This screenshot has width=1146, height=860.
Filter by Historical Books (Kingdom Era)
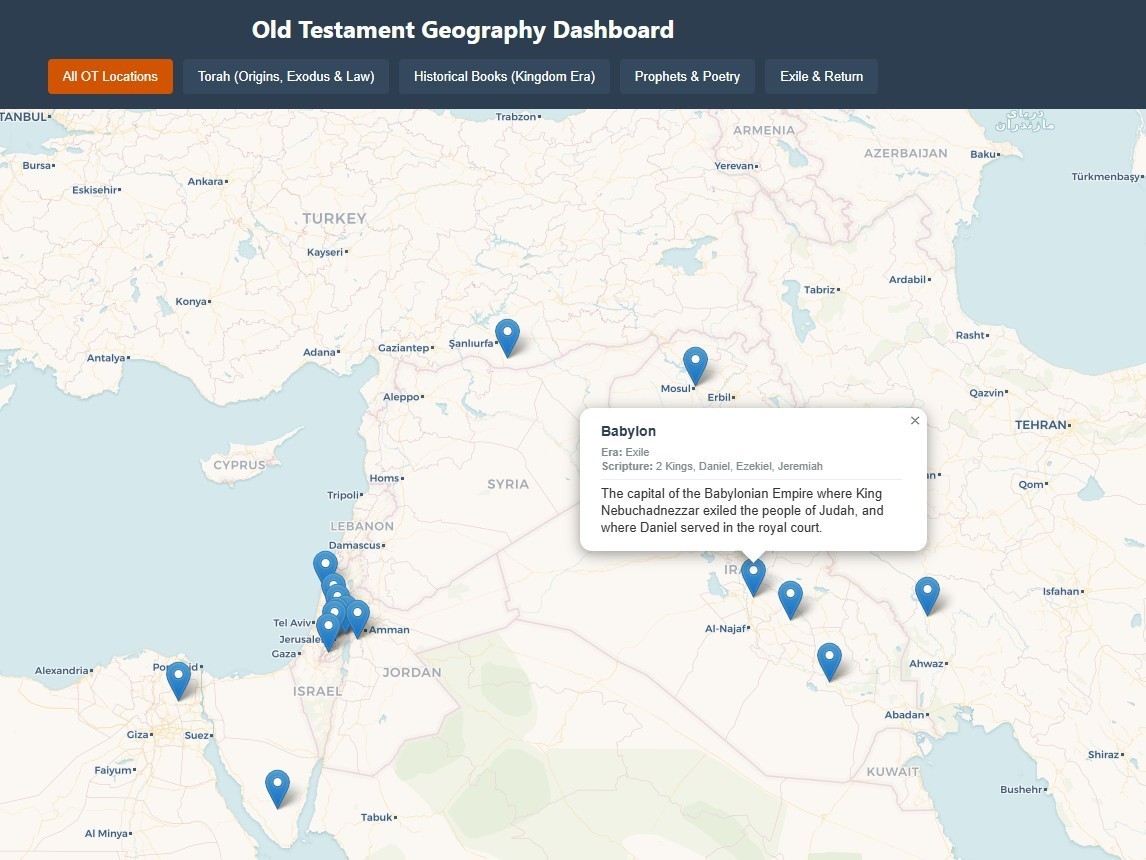coord(504,77)
